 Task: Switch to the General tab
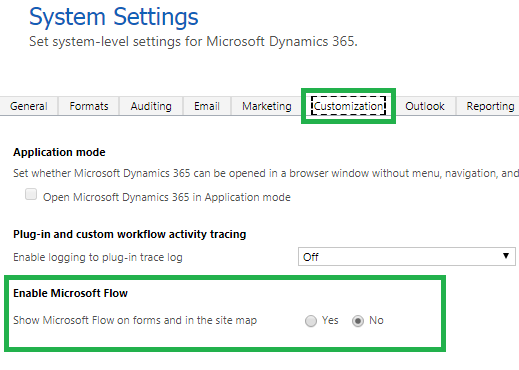coord(29,106)
